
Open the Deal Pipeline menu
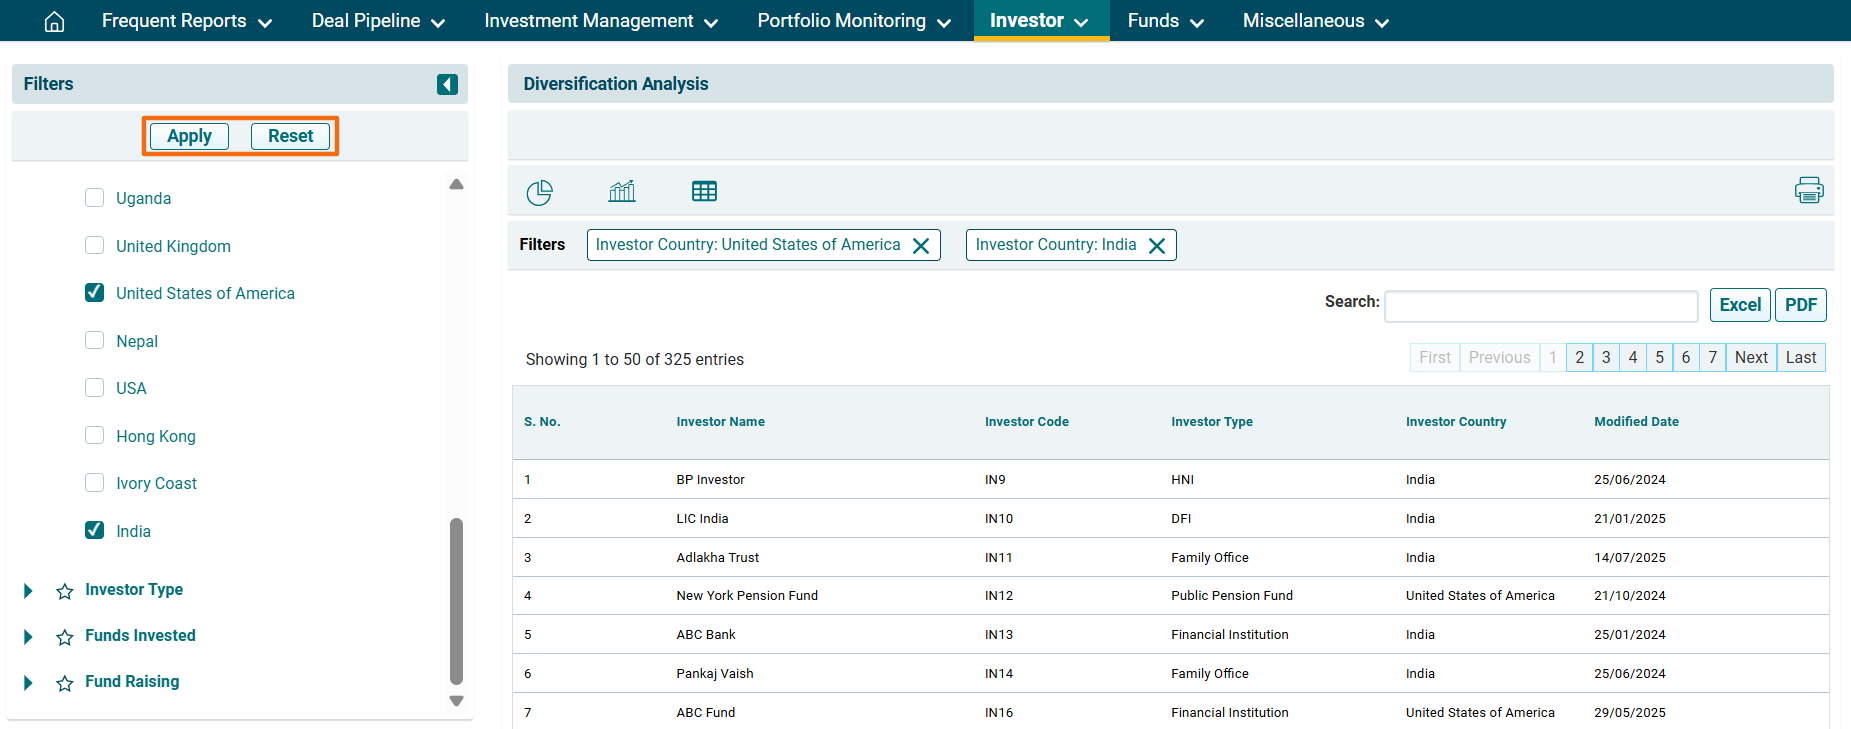378,21
